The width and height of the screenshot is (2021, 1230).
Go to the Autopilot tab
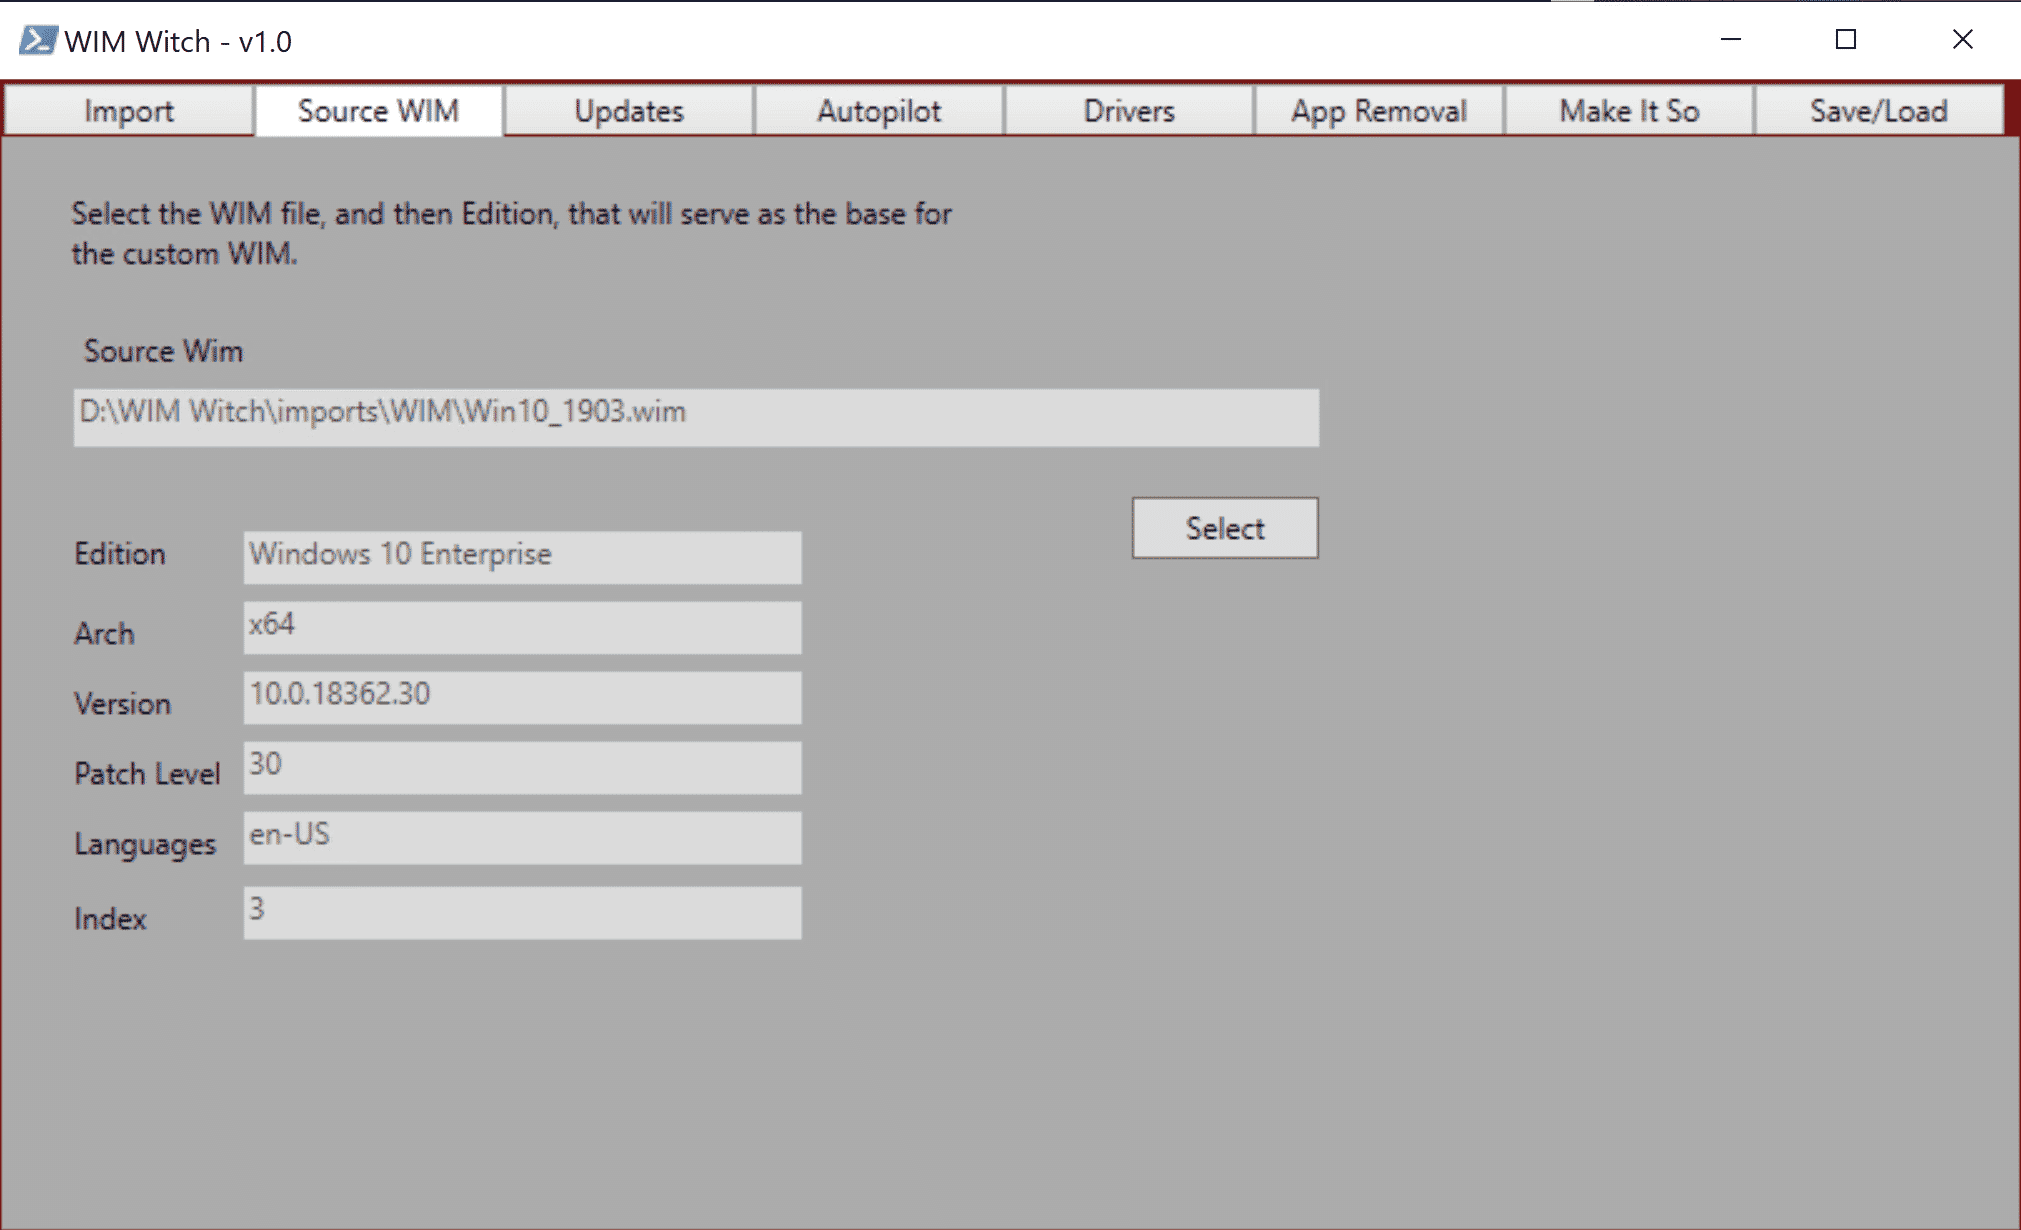pos(879,111)
